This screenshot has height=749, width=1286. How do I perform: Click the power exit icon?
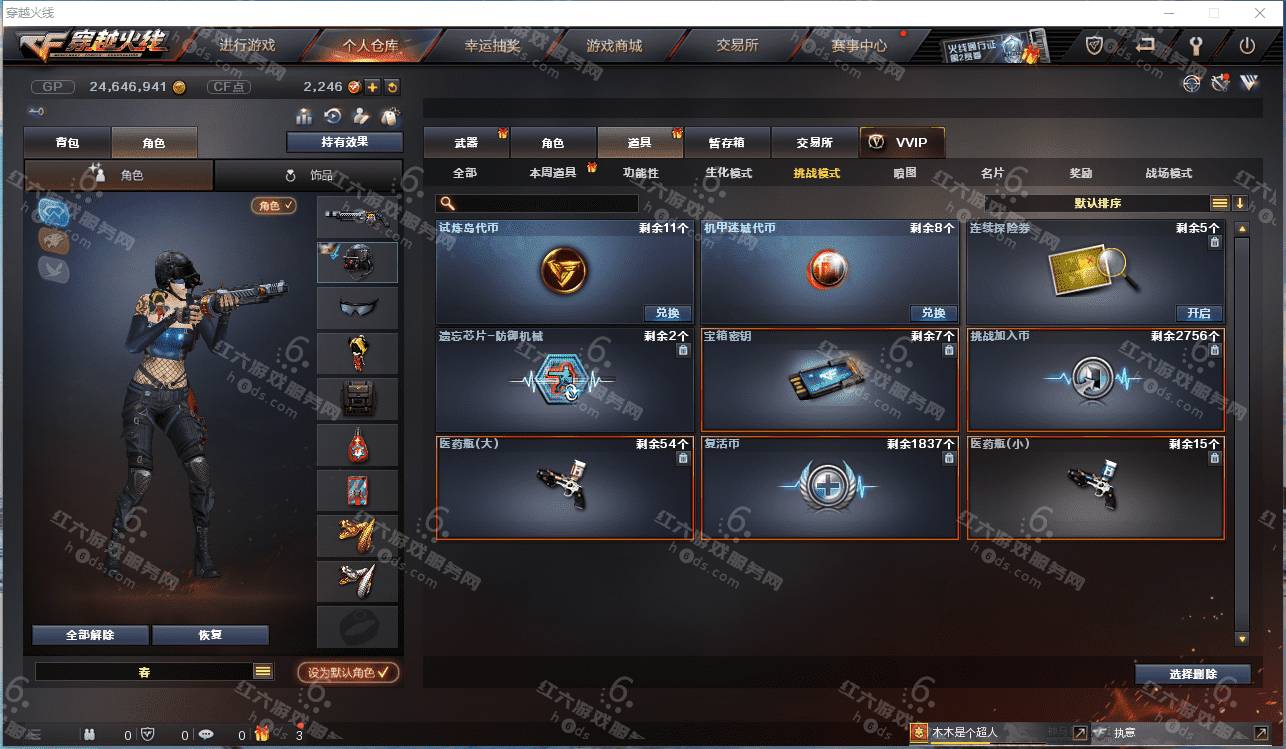pos(1247,46)
